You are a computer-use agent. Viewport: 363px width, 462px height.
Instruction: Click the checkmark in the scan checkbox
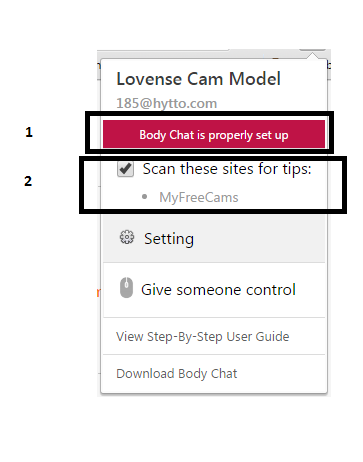[126, 169]
